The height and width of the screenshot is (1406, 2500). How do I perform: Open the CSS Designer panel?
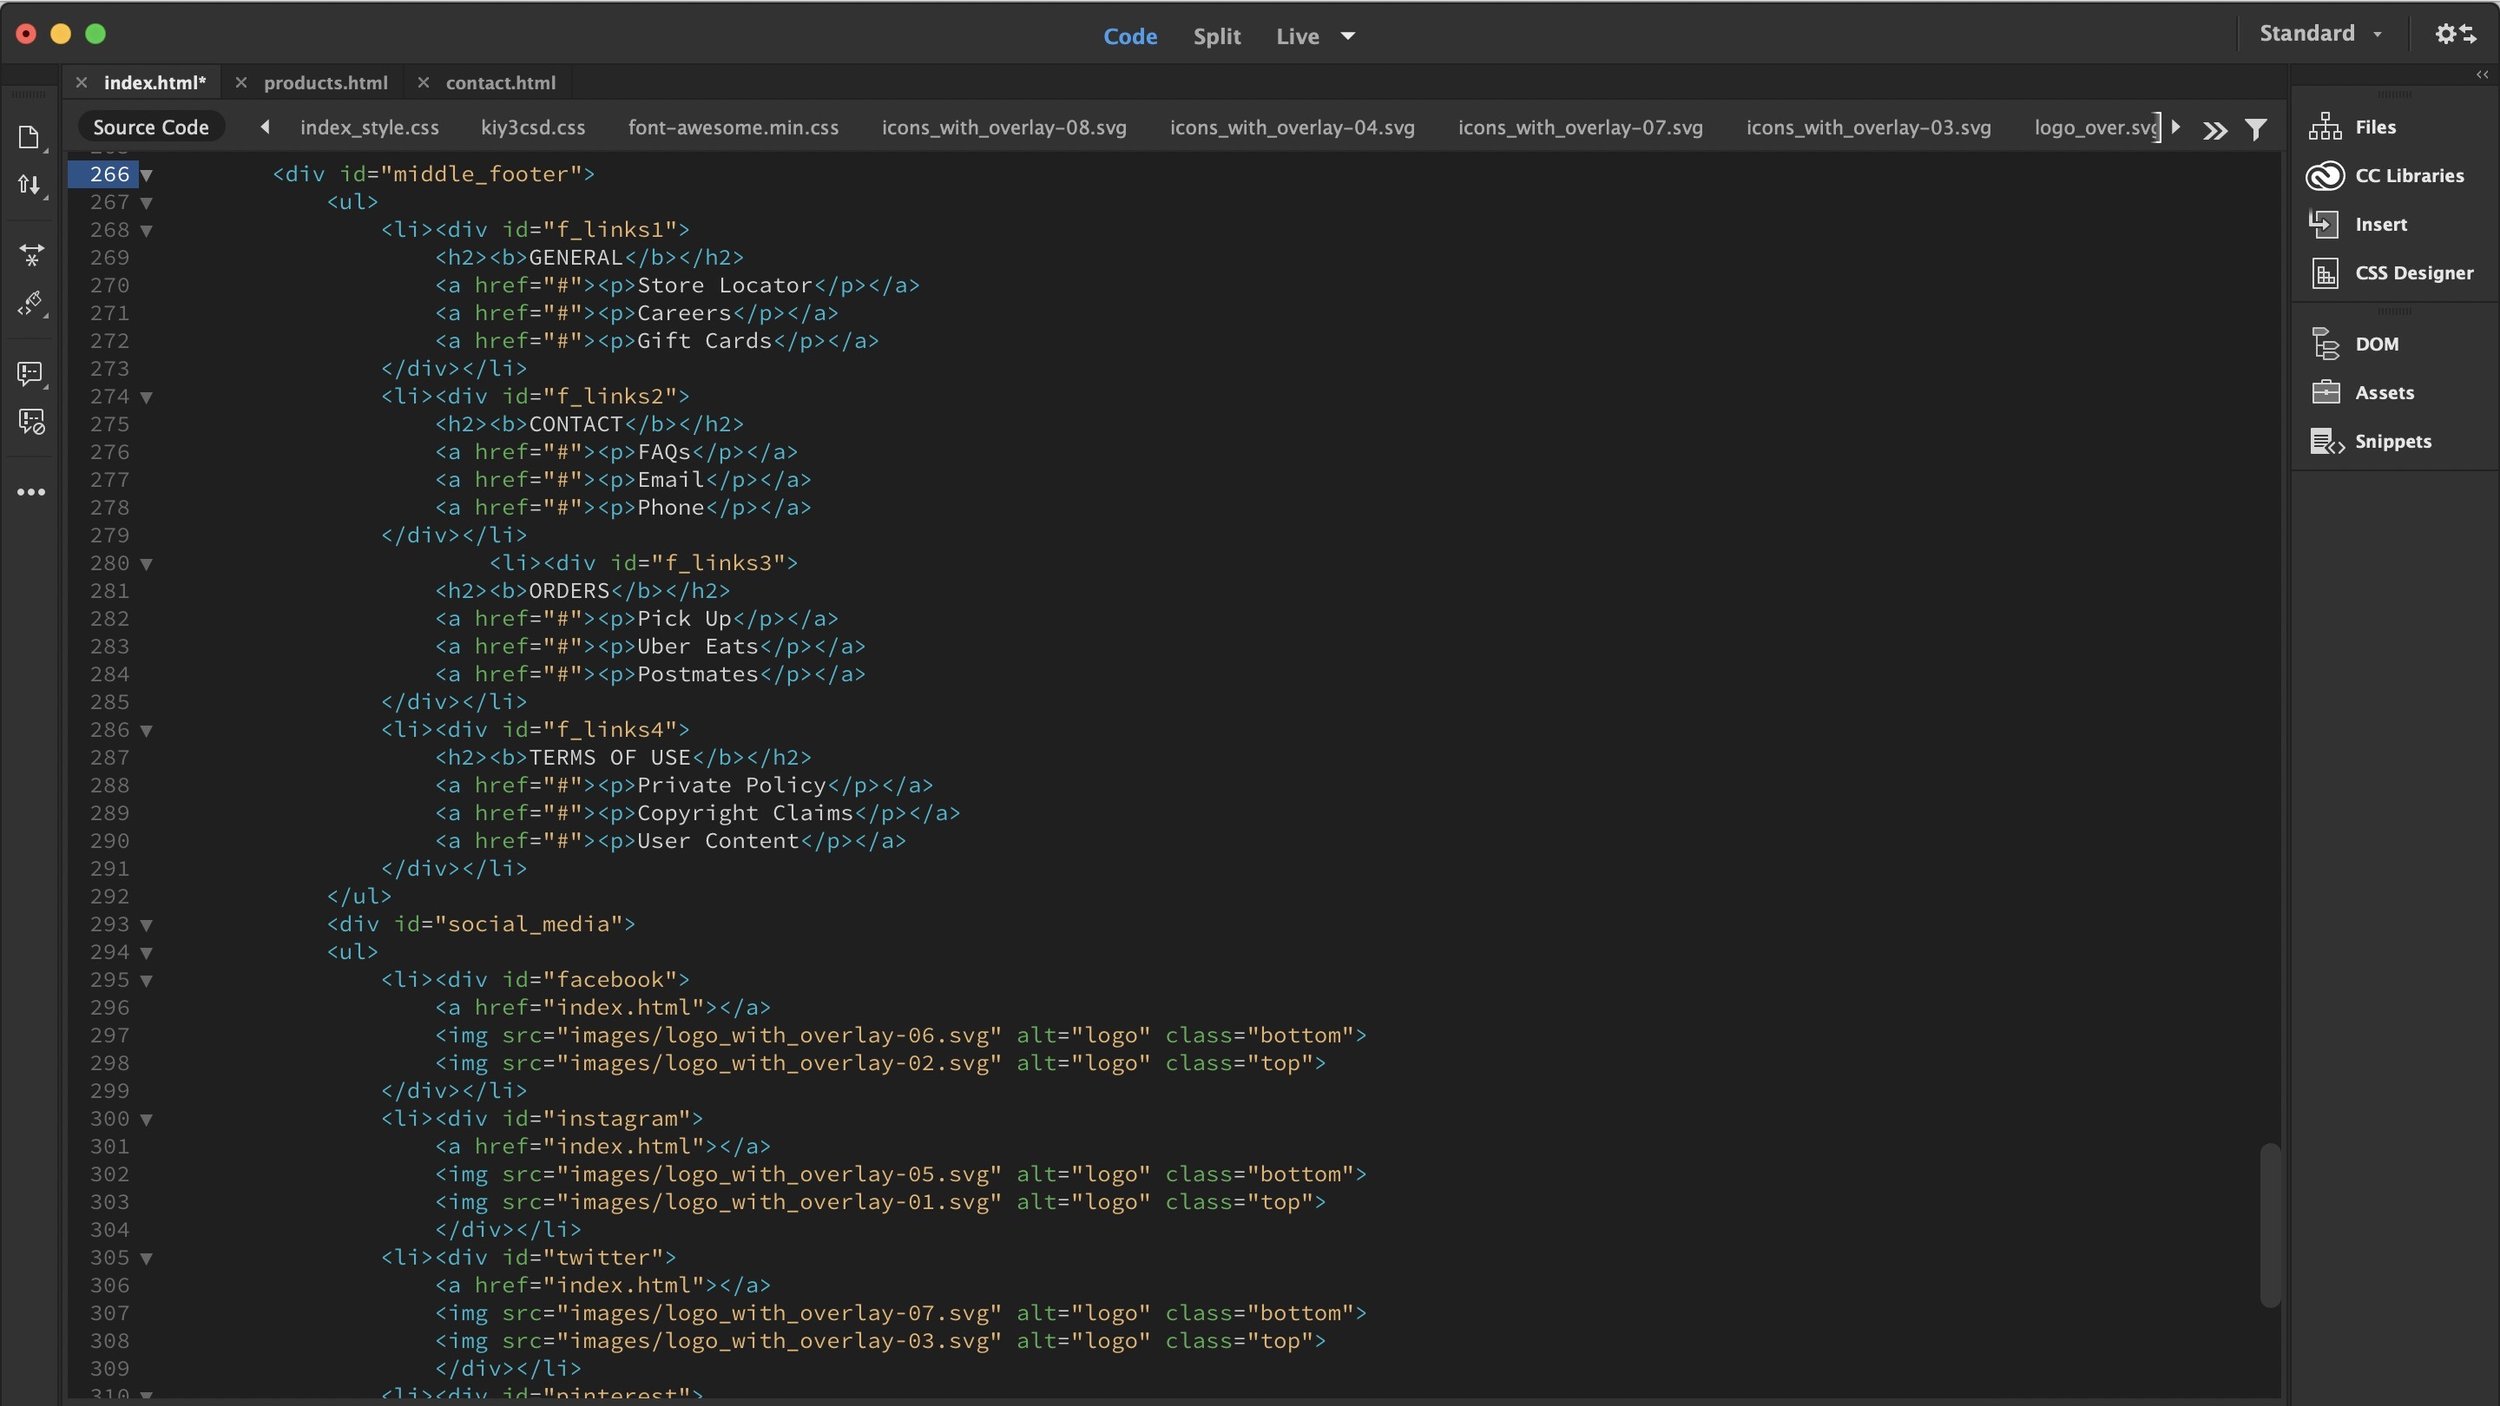click(x=2413, y=273)
